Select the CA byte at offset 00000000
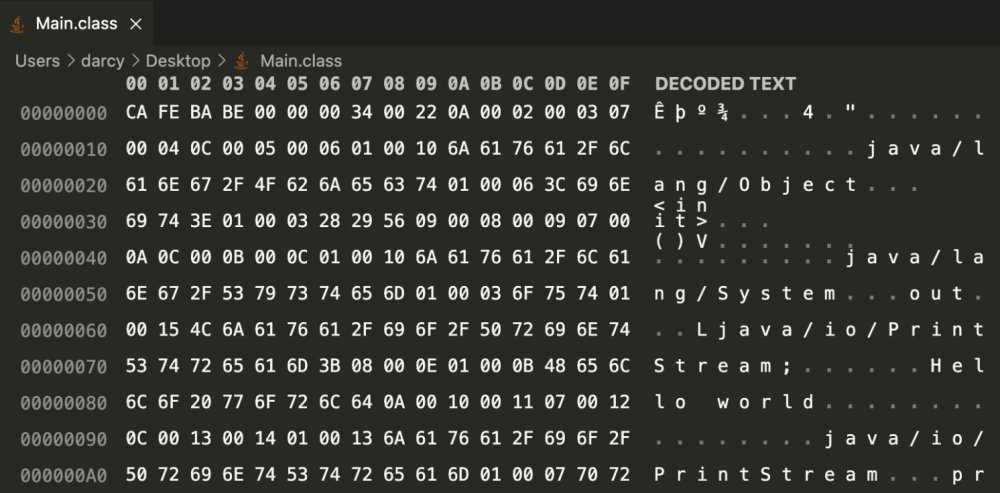 click(137, 113)
